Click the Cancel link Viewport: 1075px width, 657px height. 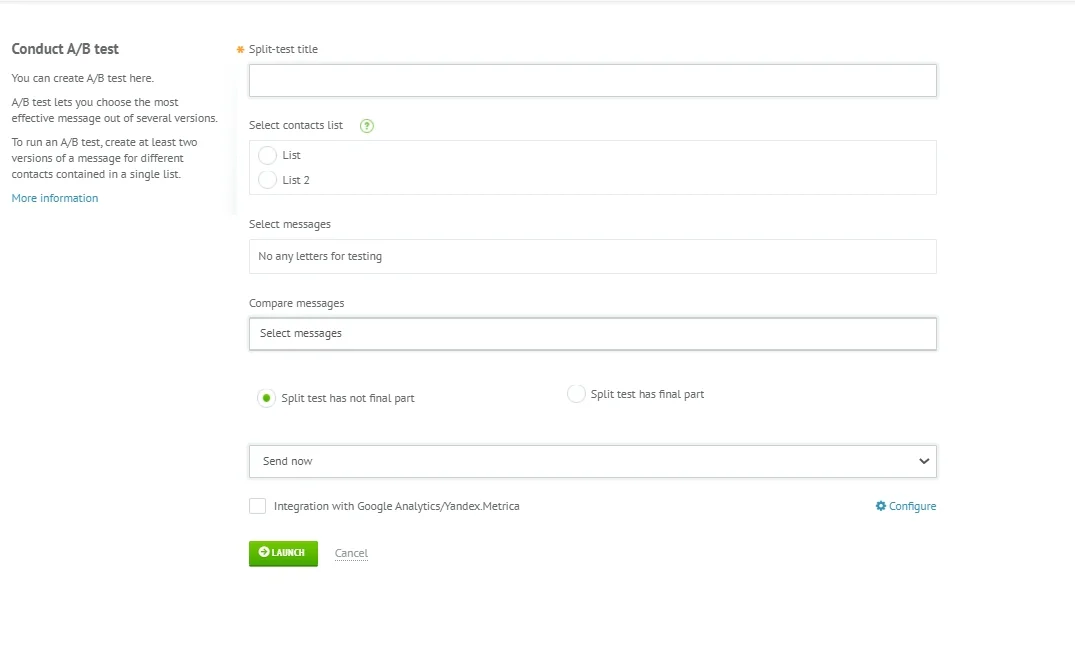click(351, 553)
